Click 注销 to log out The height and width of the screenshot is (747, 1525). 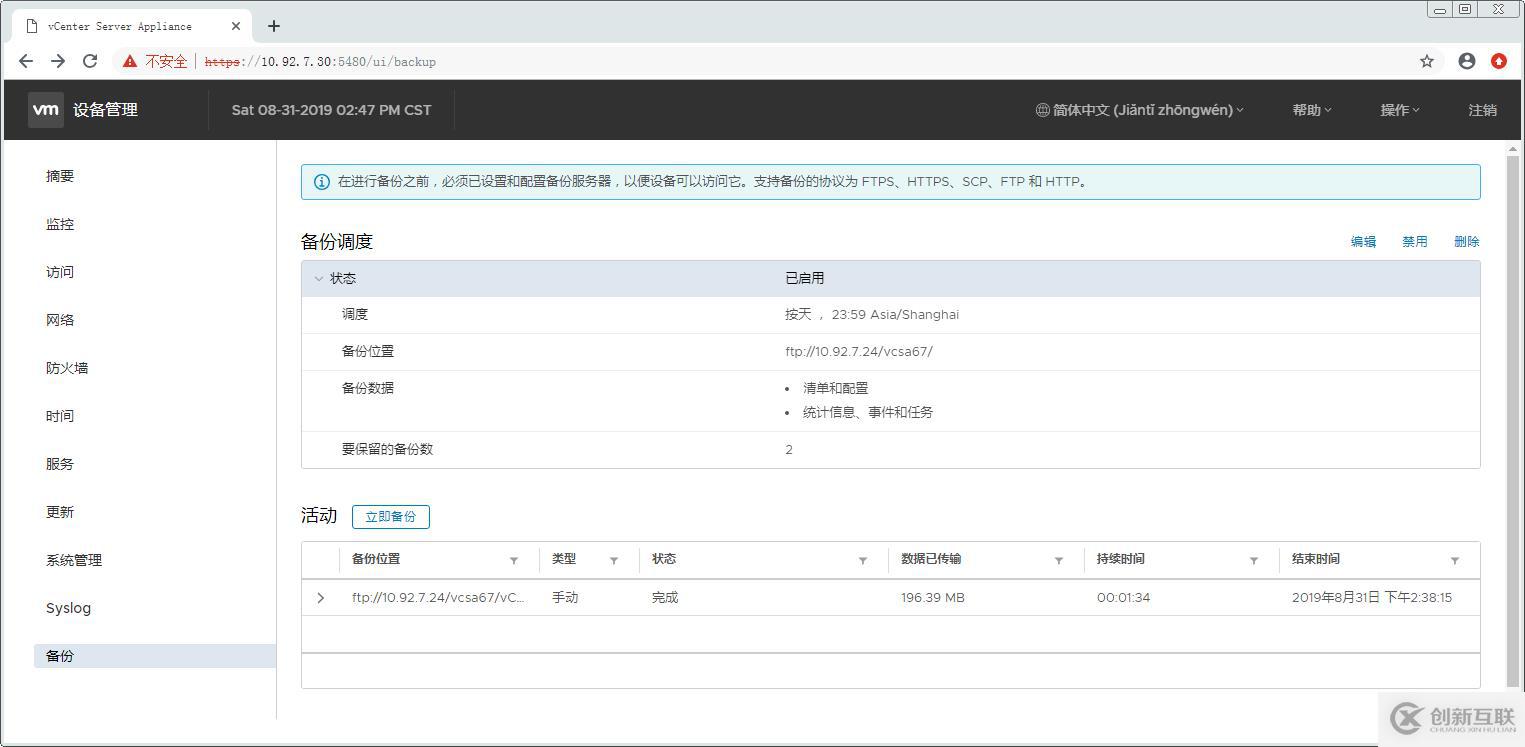[1483, 110]
